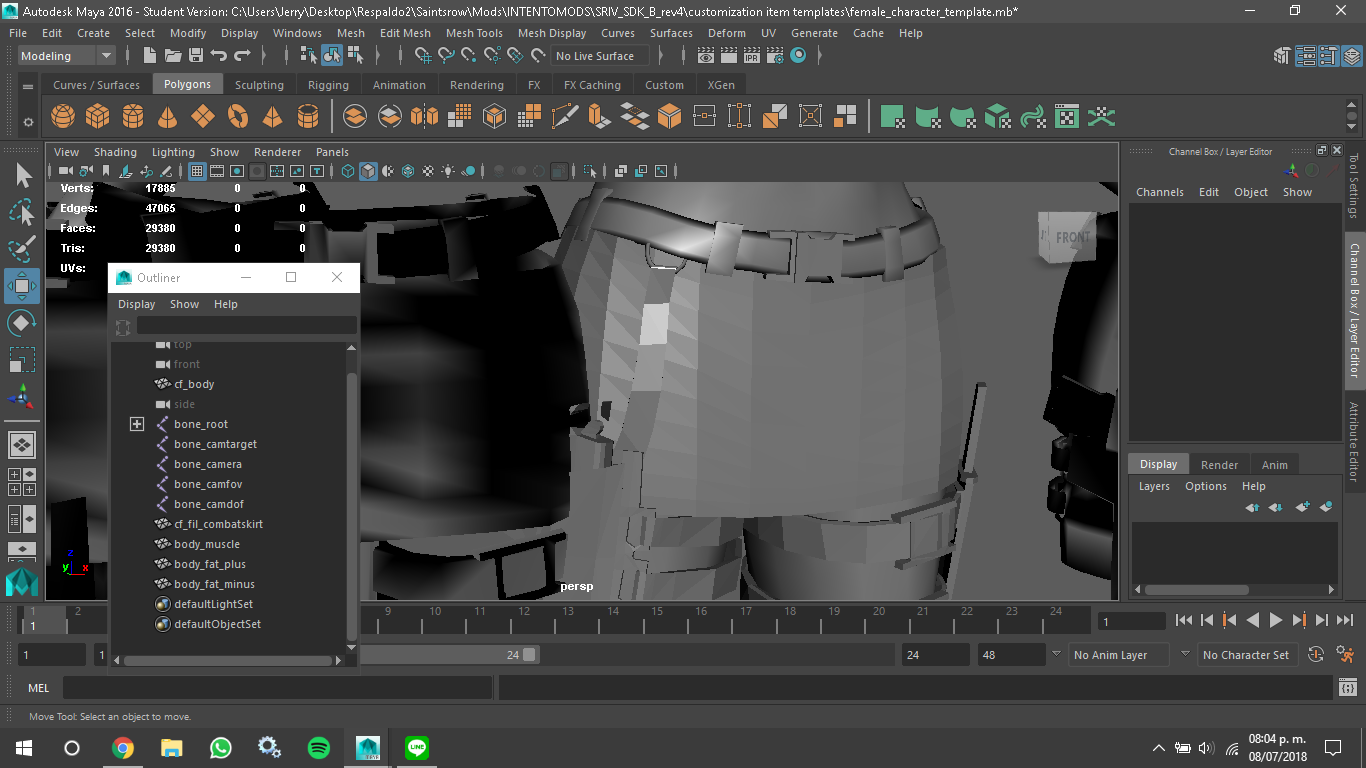Click the Undo arrow icon
Screen dimensions: 1366x768
click(x=219, y=56)
